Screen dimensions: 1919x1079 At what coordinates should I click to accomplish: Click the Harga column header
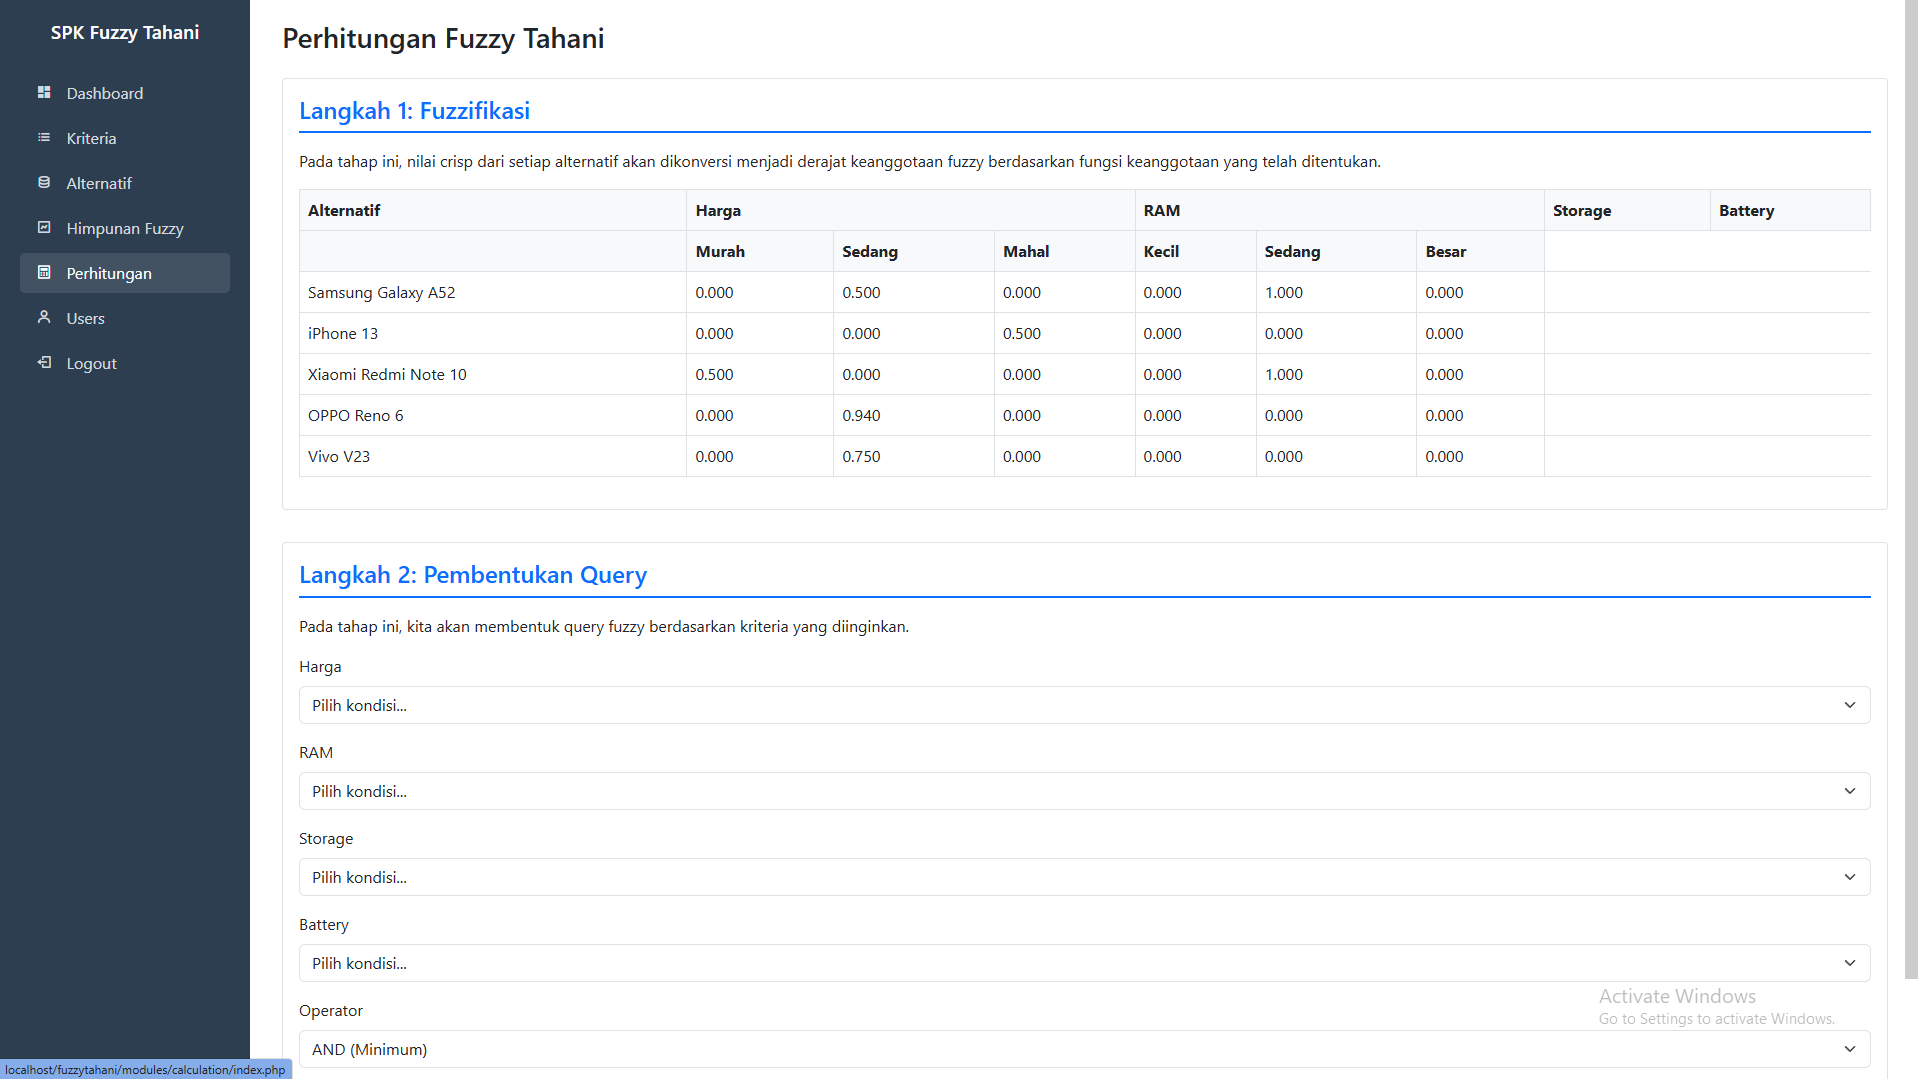pos(718,210)
